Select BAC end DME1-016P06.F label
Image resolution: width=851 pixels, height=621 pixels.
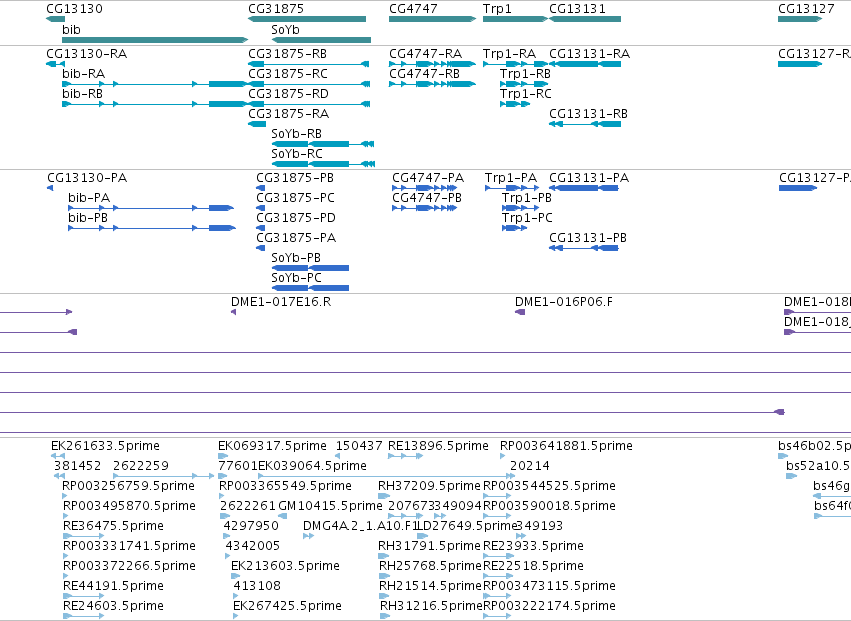coord(564,302)
